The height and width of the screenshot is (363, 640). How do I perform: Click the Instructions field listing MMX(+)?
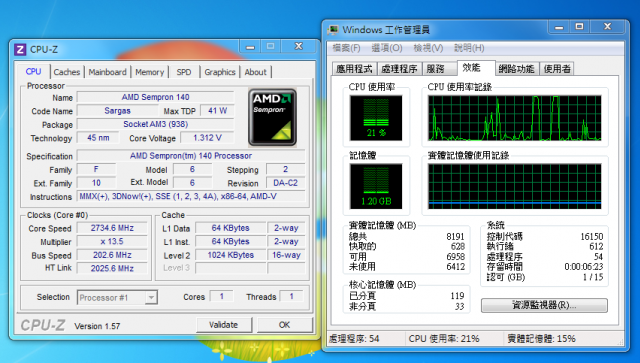click(x=191, y=196)
